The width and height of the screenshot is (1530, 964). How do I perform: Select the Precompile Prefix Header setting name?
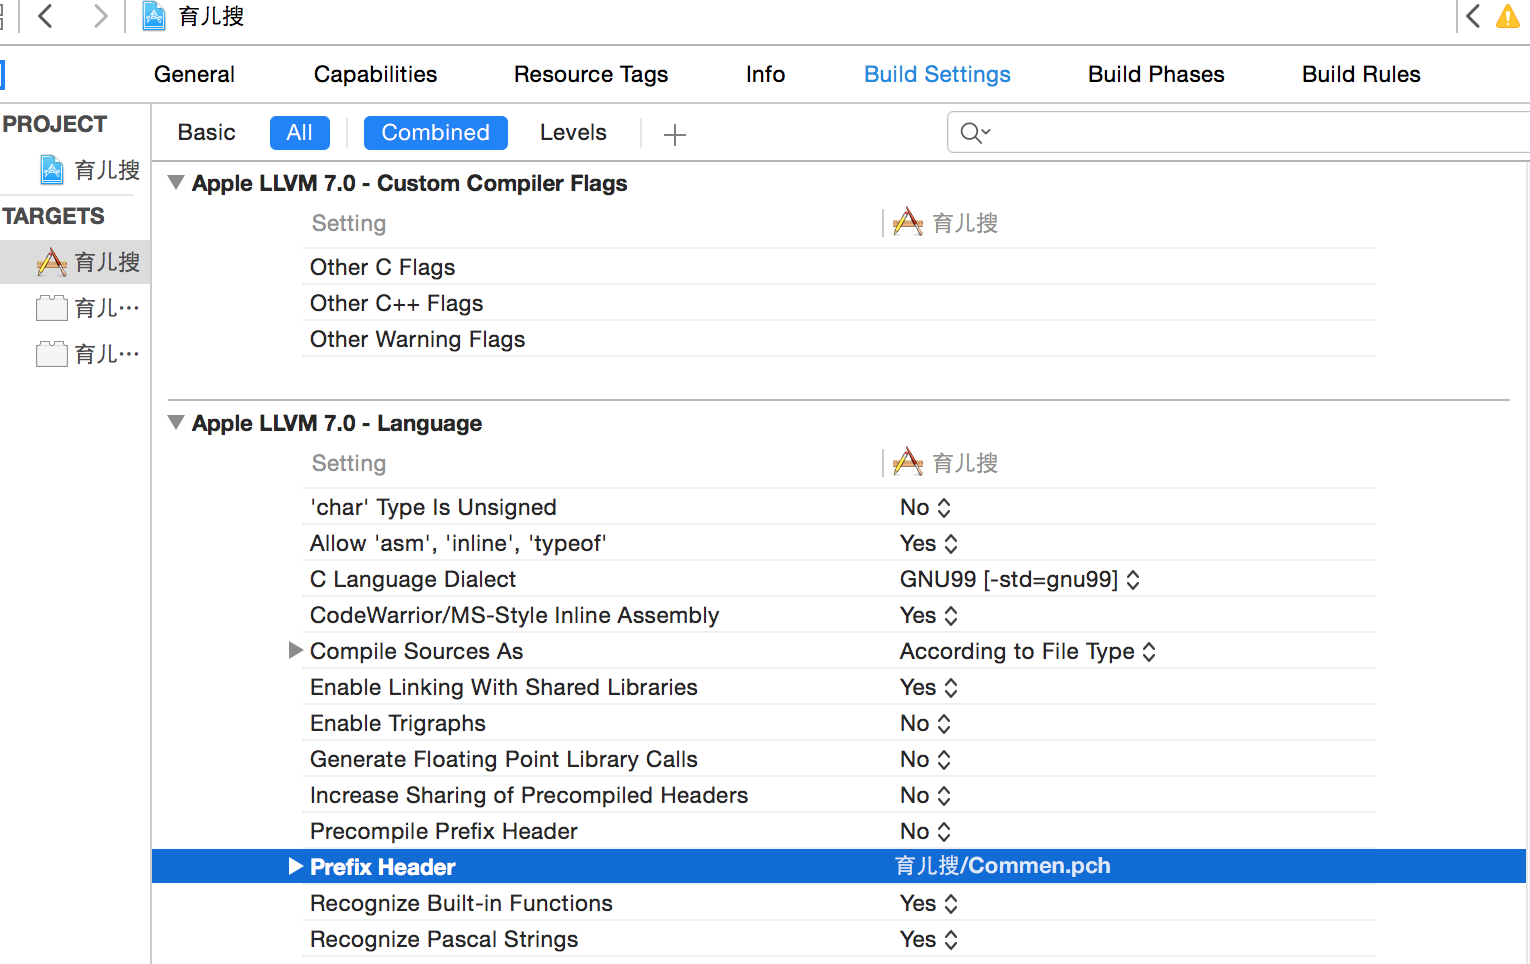coord(444,831)
